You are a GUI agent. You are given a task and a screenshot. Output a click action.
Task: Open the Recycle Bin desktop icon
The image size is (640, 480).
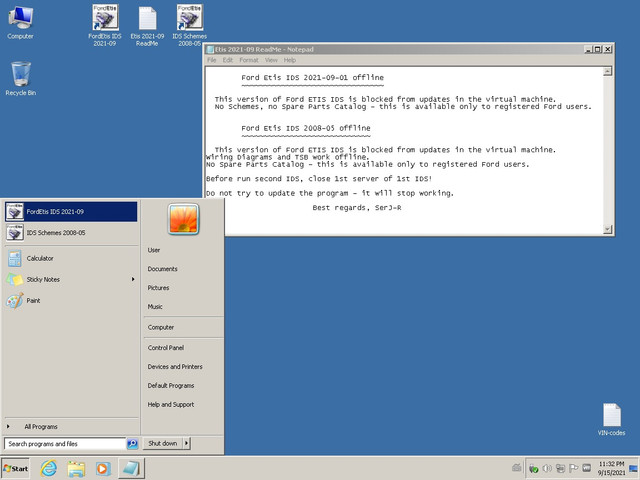tap(20, 78)
